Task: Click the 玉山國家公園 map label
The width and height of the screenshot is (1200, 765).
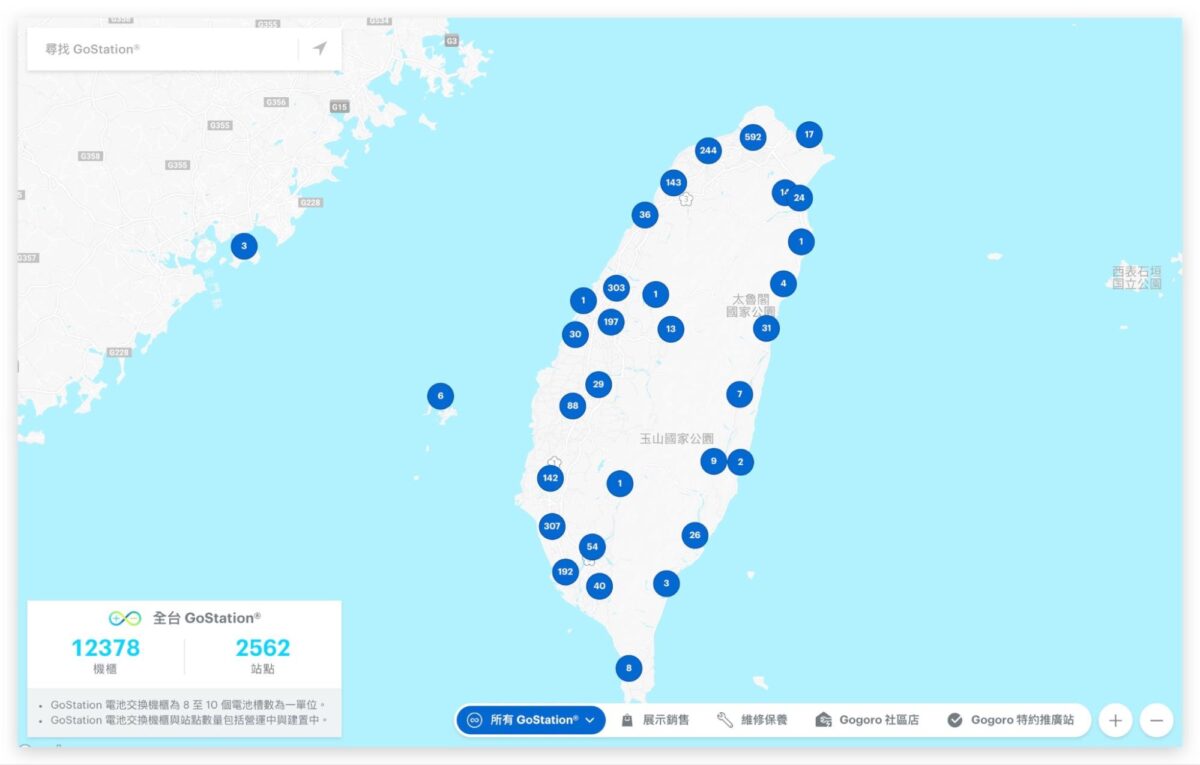Action: coord(677,438)
